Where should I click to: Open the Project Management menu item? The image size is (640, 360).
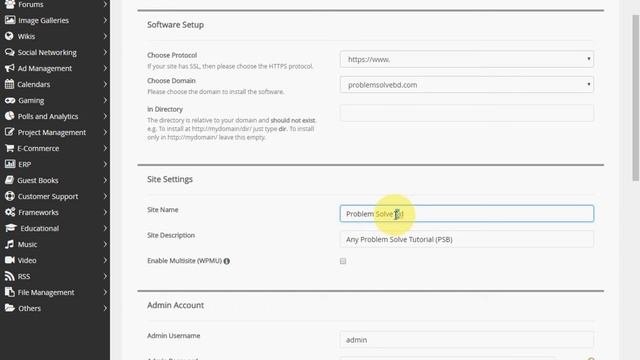click(x=55, y=132)
